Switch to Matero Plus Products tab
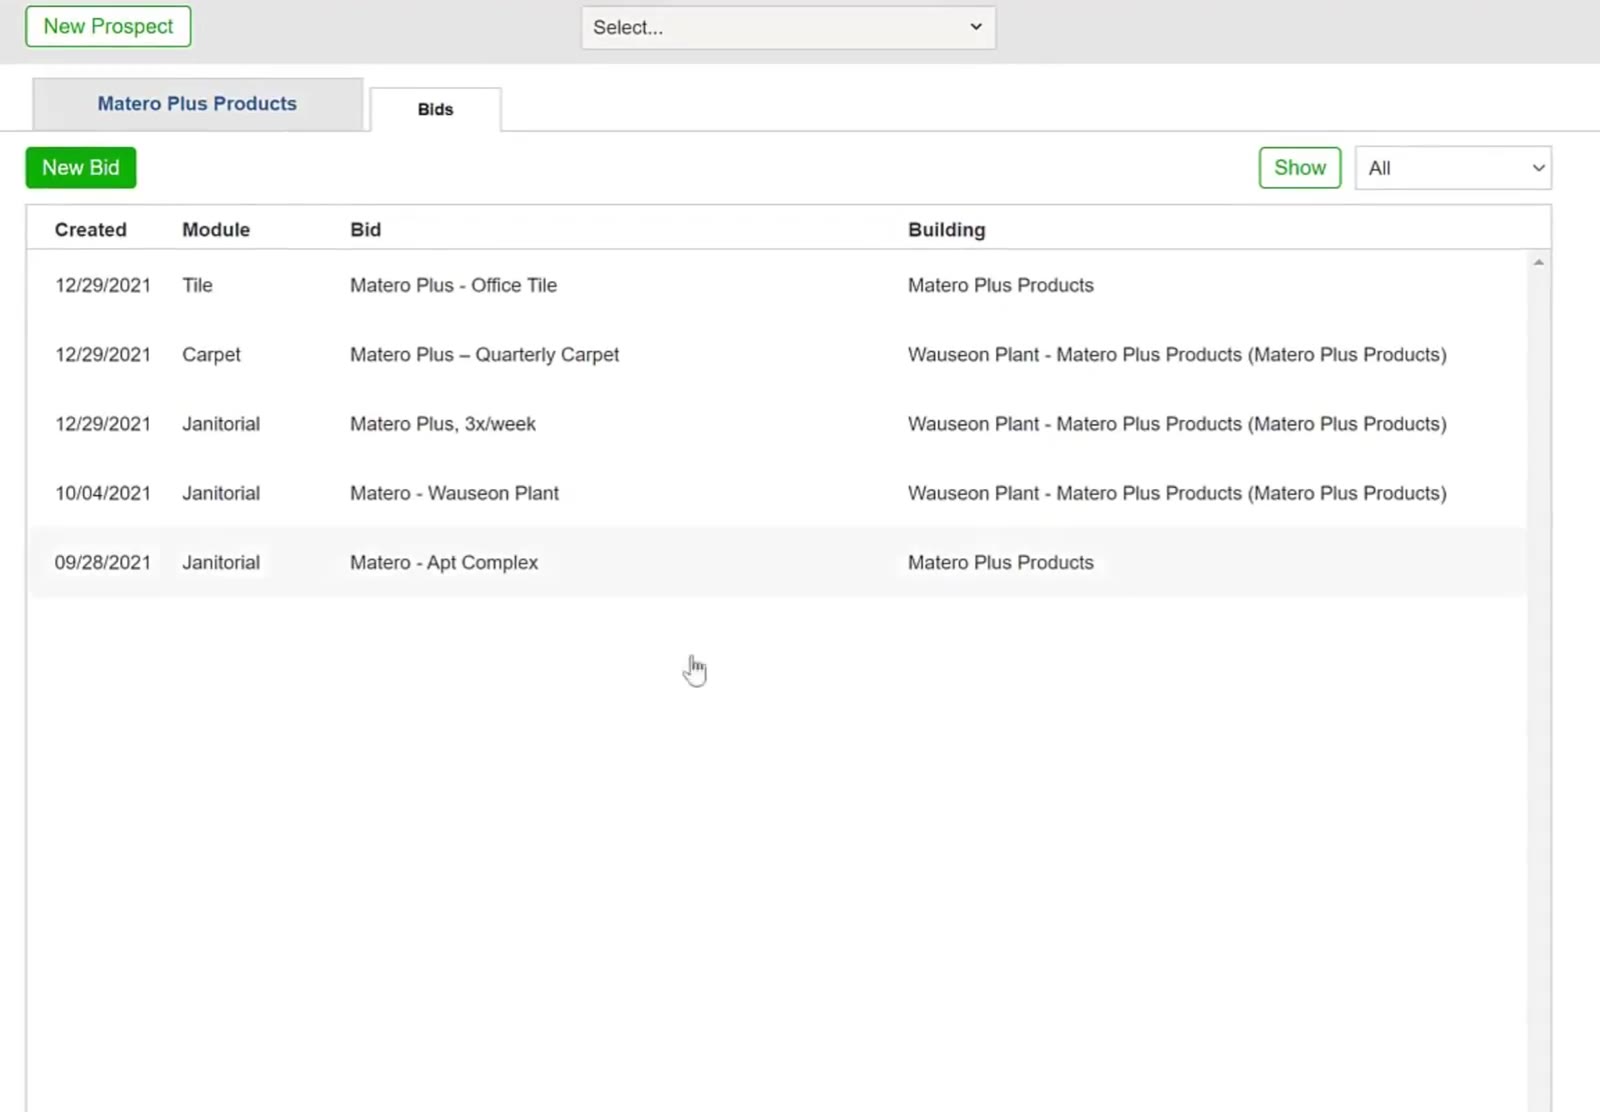Screen dimensions: 1600x1112 [197, 104]
